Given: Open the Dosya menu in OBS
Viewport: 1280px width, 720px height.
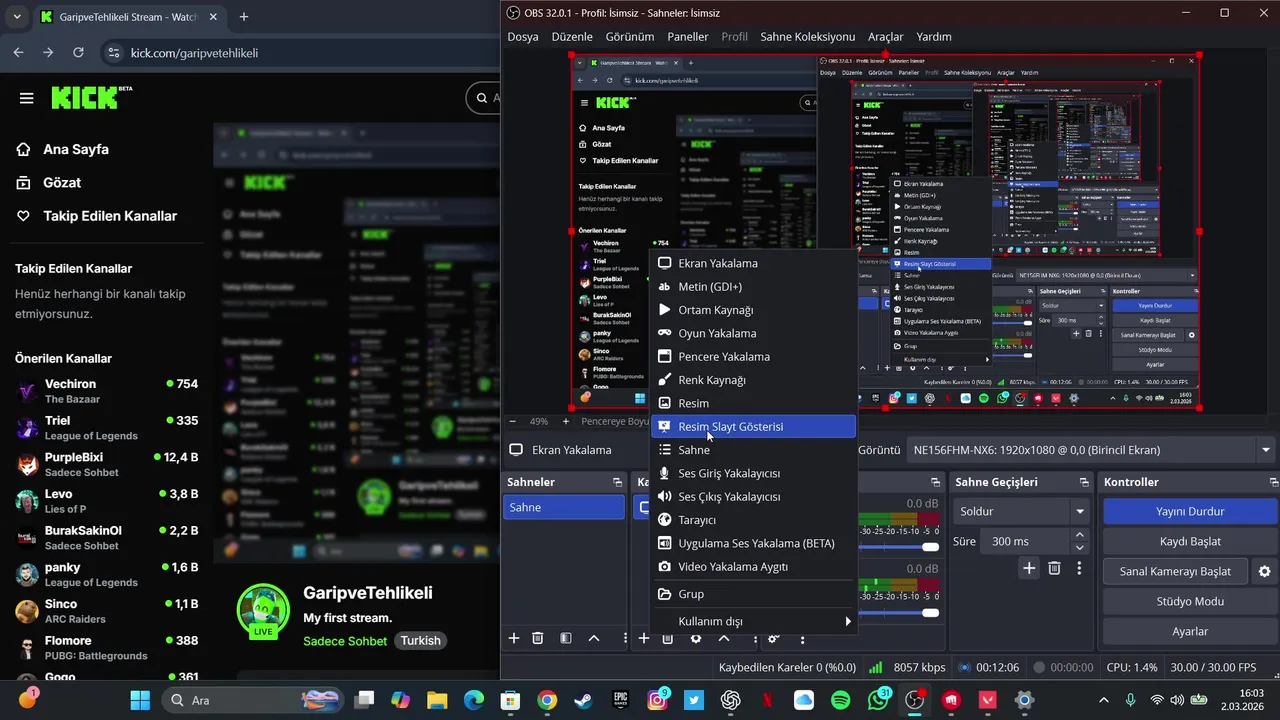Looking at the screenshot, I should (x=523, y=37).
